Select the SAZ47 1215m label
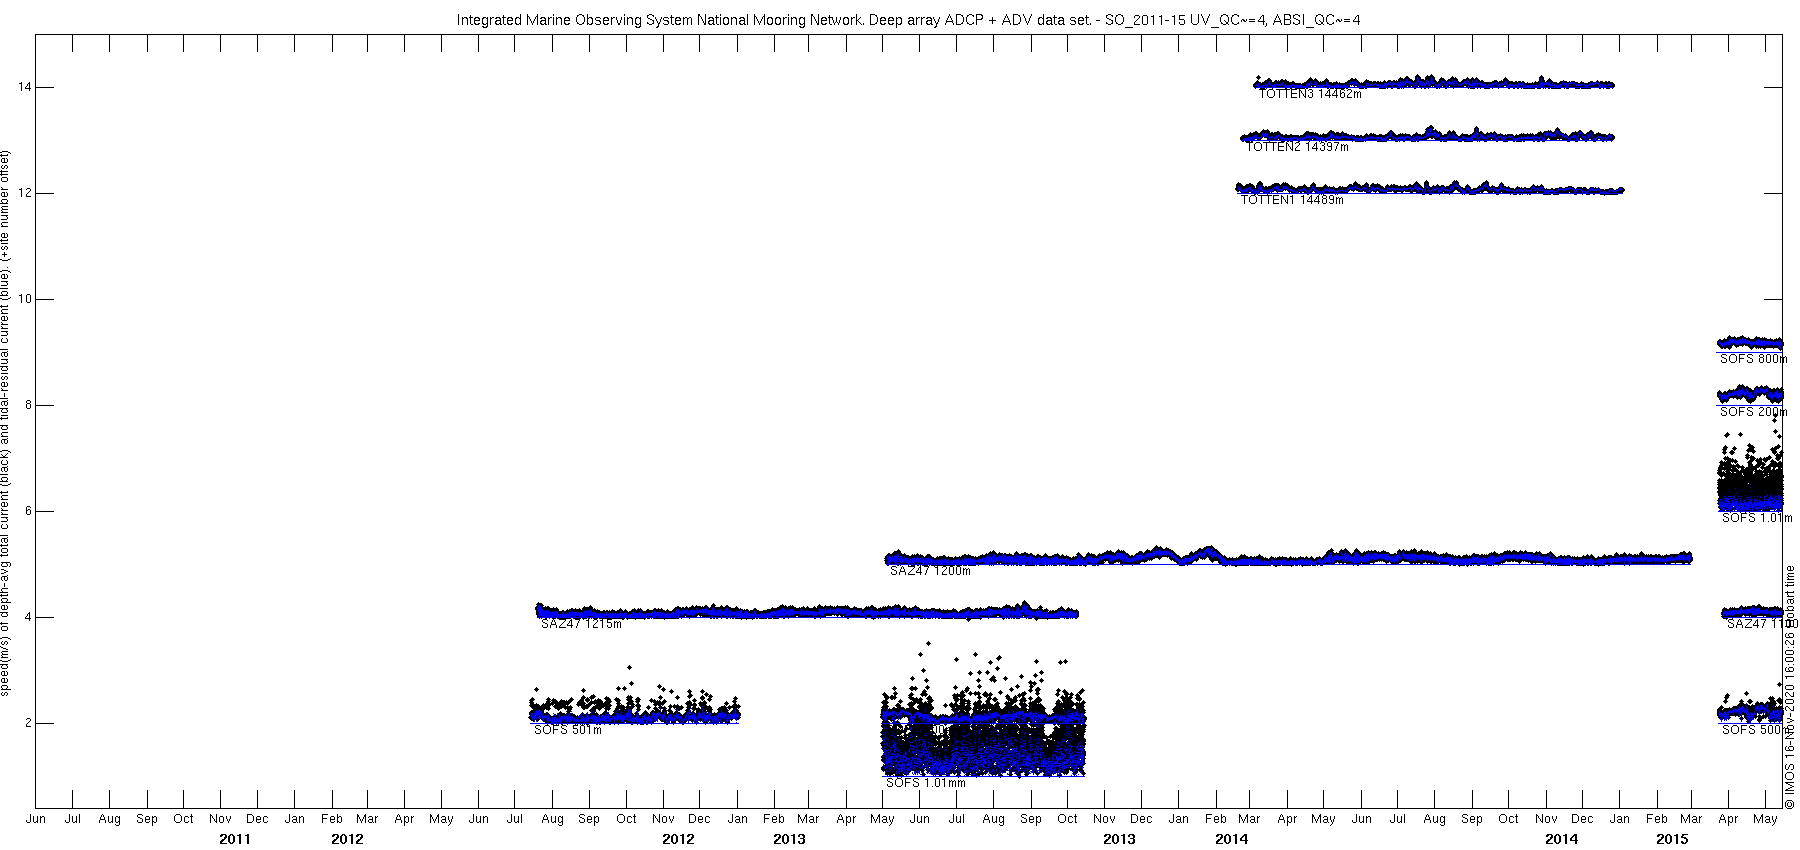1800x850 pixels. click(581, 624)
